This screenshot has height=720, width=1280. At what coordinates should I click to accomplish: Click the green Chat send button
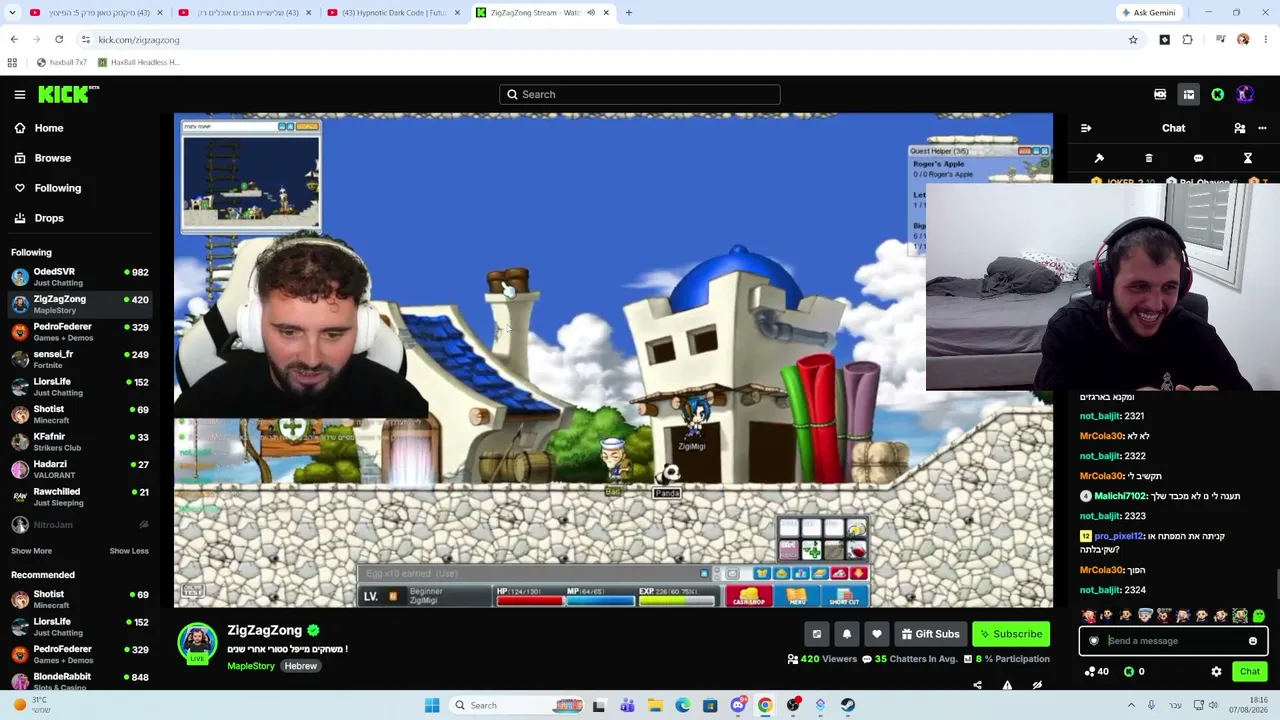pos(1250,672)
